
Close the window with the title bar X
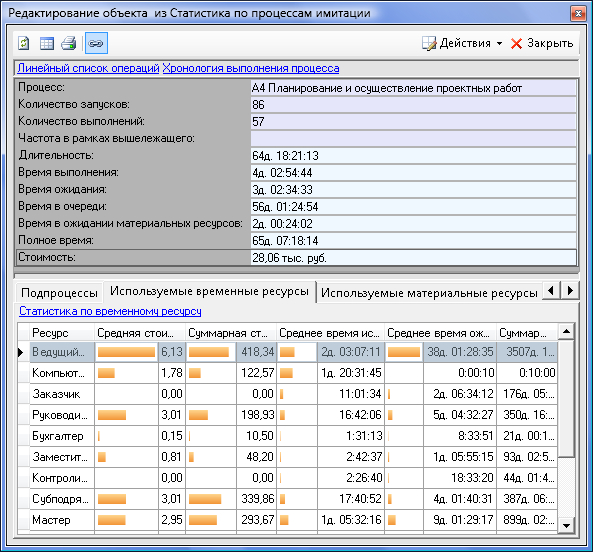point(578,14)
